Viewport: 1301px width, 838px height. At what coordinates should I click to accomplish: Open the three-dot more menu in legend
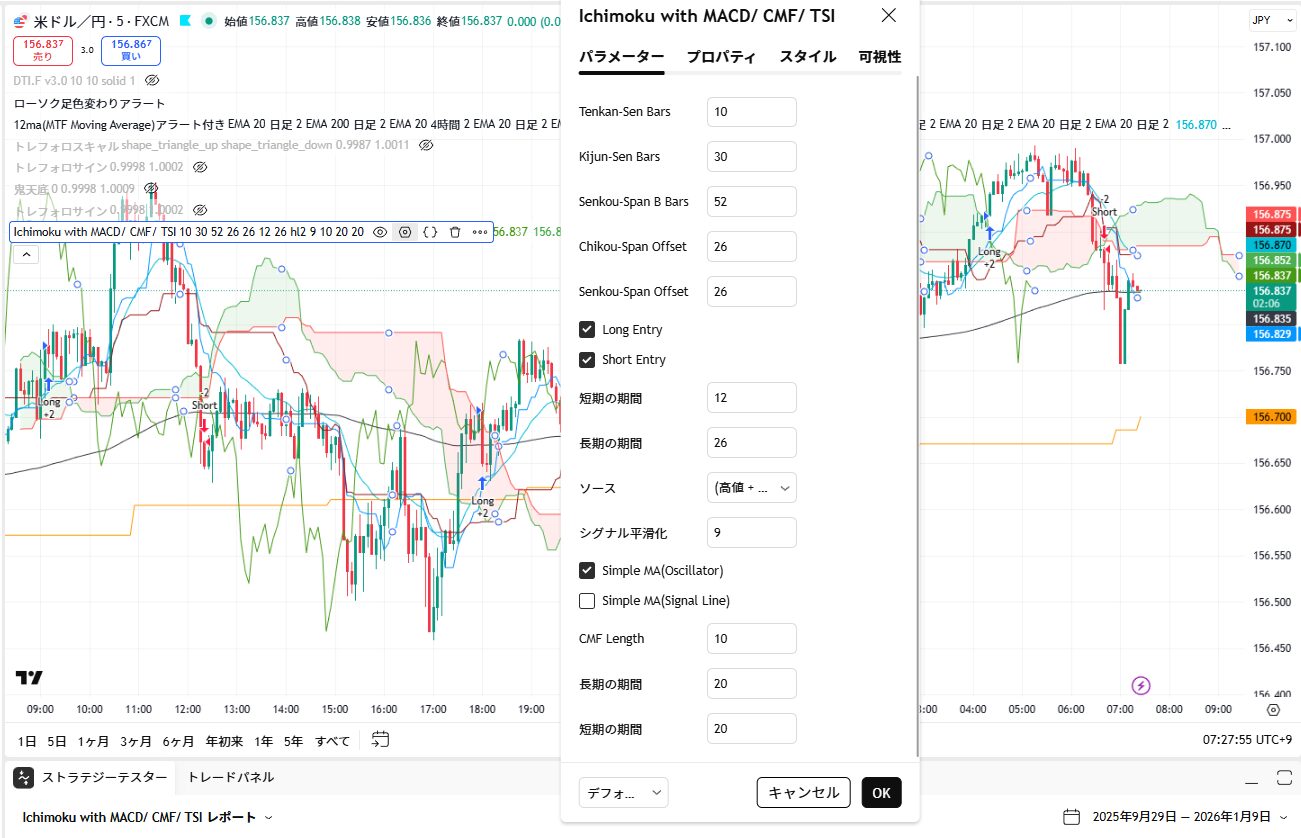[x=480, y=232]
